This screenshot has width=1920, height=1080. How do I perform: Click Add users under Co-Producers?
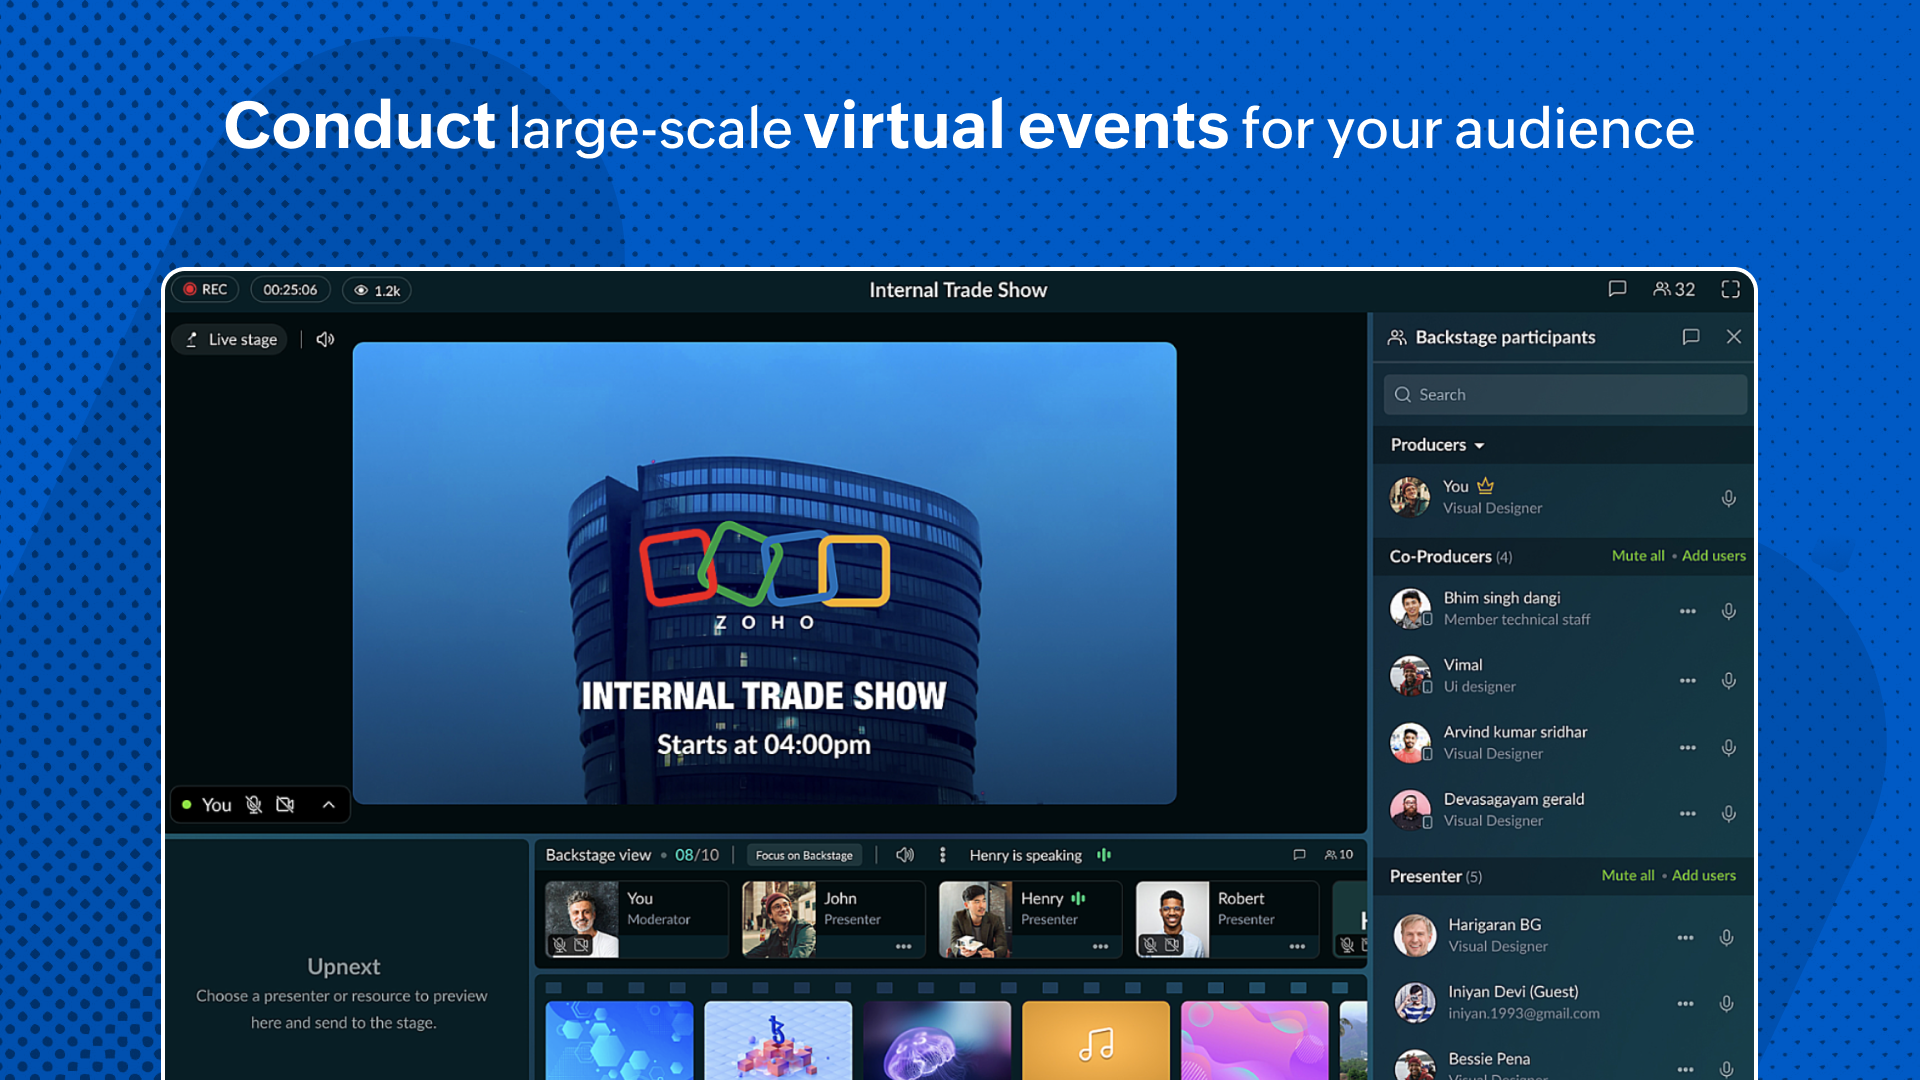point(1713,555)
